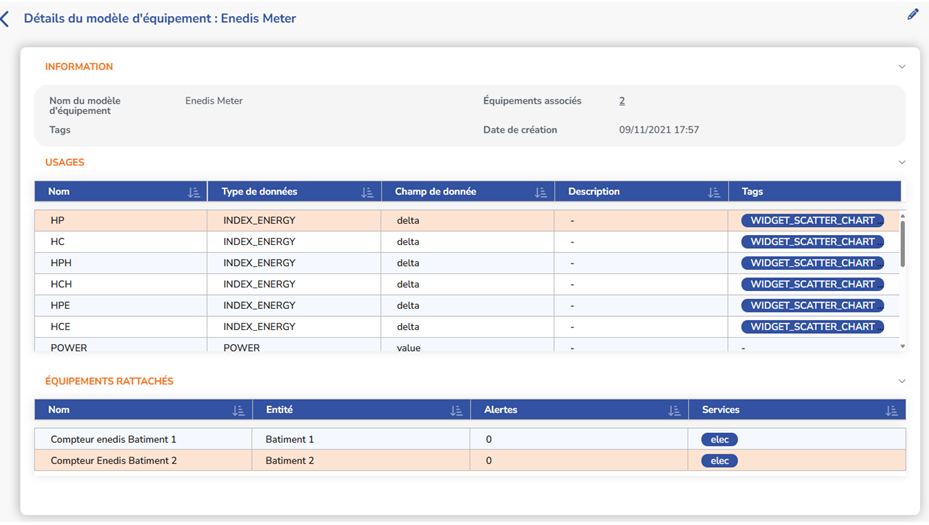Click WIDGET_SCATTER_CHART tag on HP row

pyautogui.click(x=812, y=220)
